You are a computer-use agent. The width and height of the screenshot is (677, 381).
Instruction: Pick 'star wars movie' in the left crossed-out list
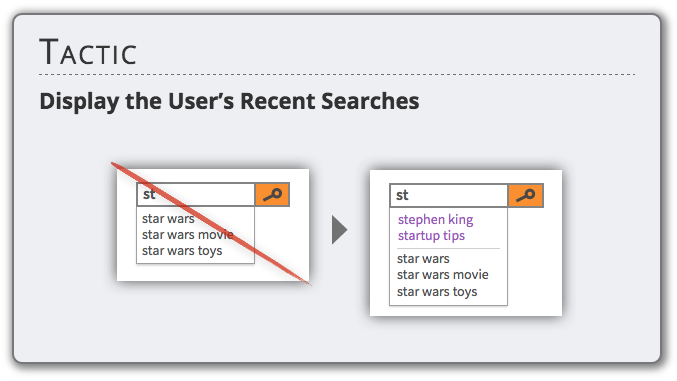(x=187, y=235)
